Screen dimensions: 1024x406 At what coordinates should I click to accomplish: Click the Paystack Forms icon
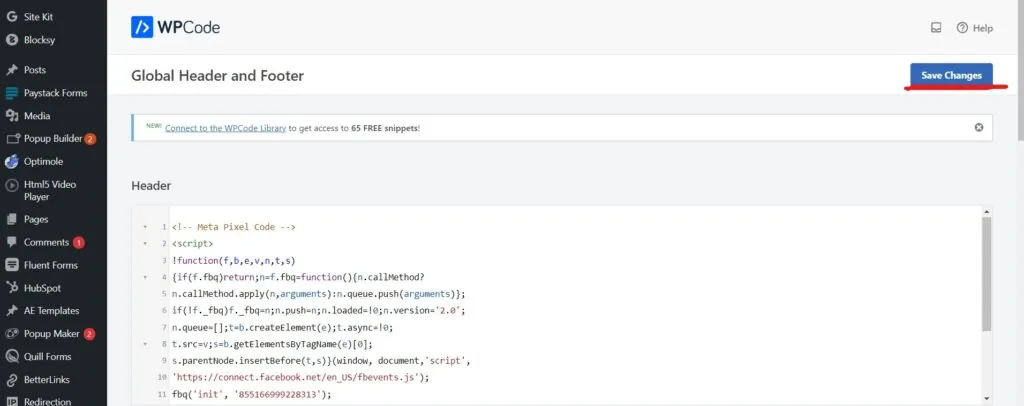coord(12,93)
